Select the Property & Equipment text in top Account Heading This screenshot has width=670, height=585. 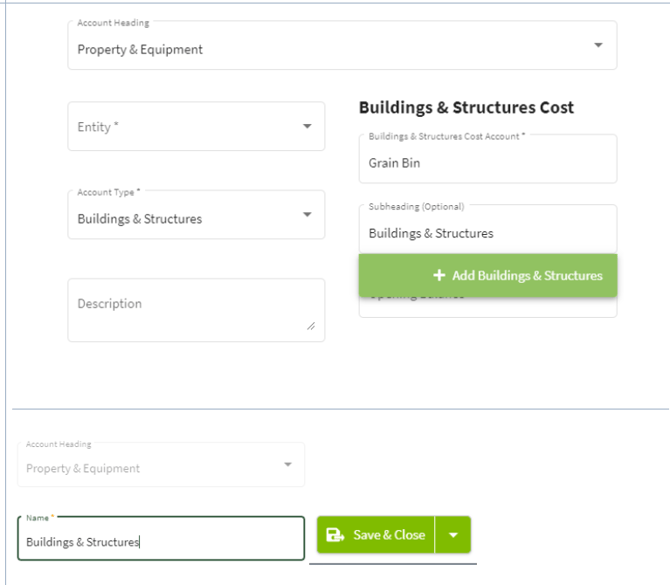pos(140,50)
